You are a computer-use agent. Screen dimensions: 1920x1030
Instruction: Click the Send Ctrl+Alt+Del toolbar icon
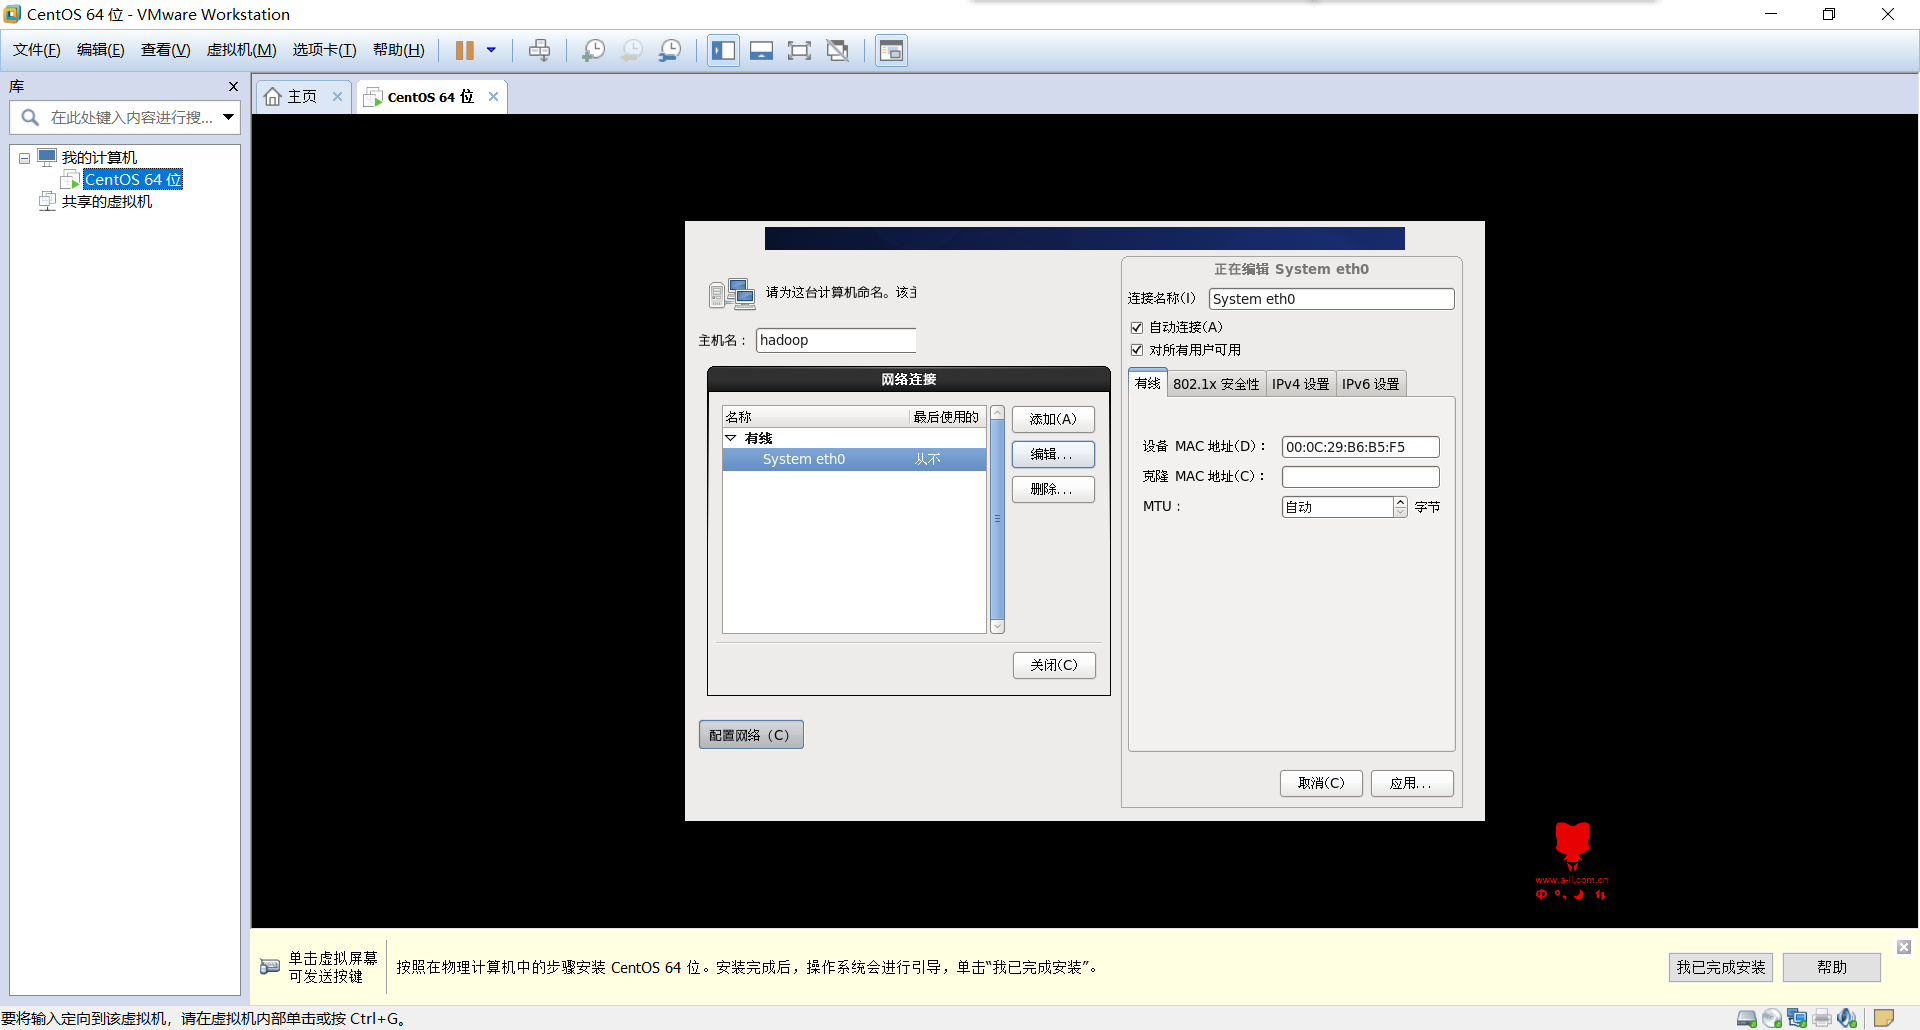539,50
